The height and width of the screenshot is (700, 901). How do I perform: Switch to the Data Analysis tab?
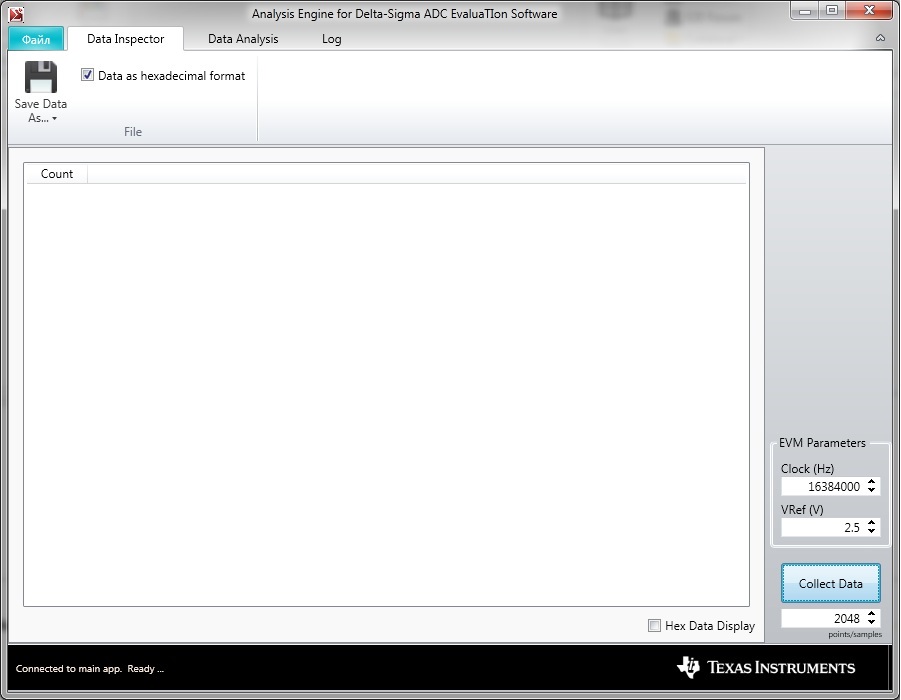pos(243,39)
